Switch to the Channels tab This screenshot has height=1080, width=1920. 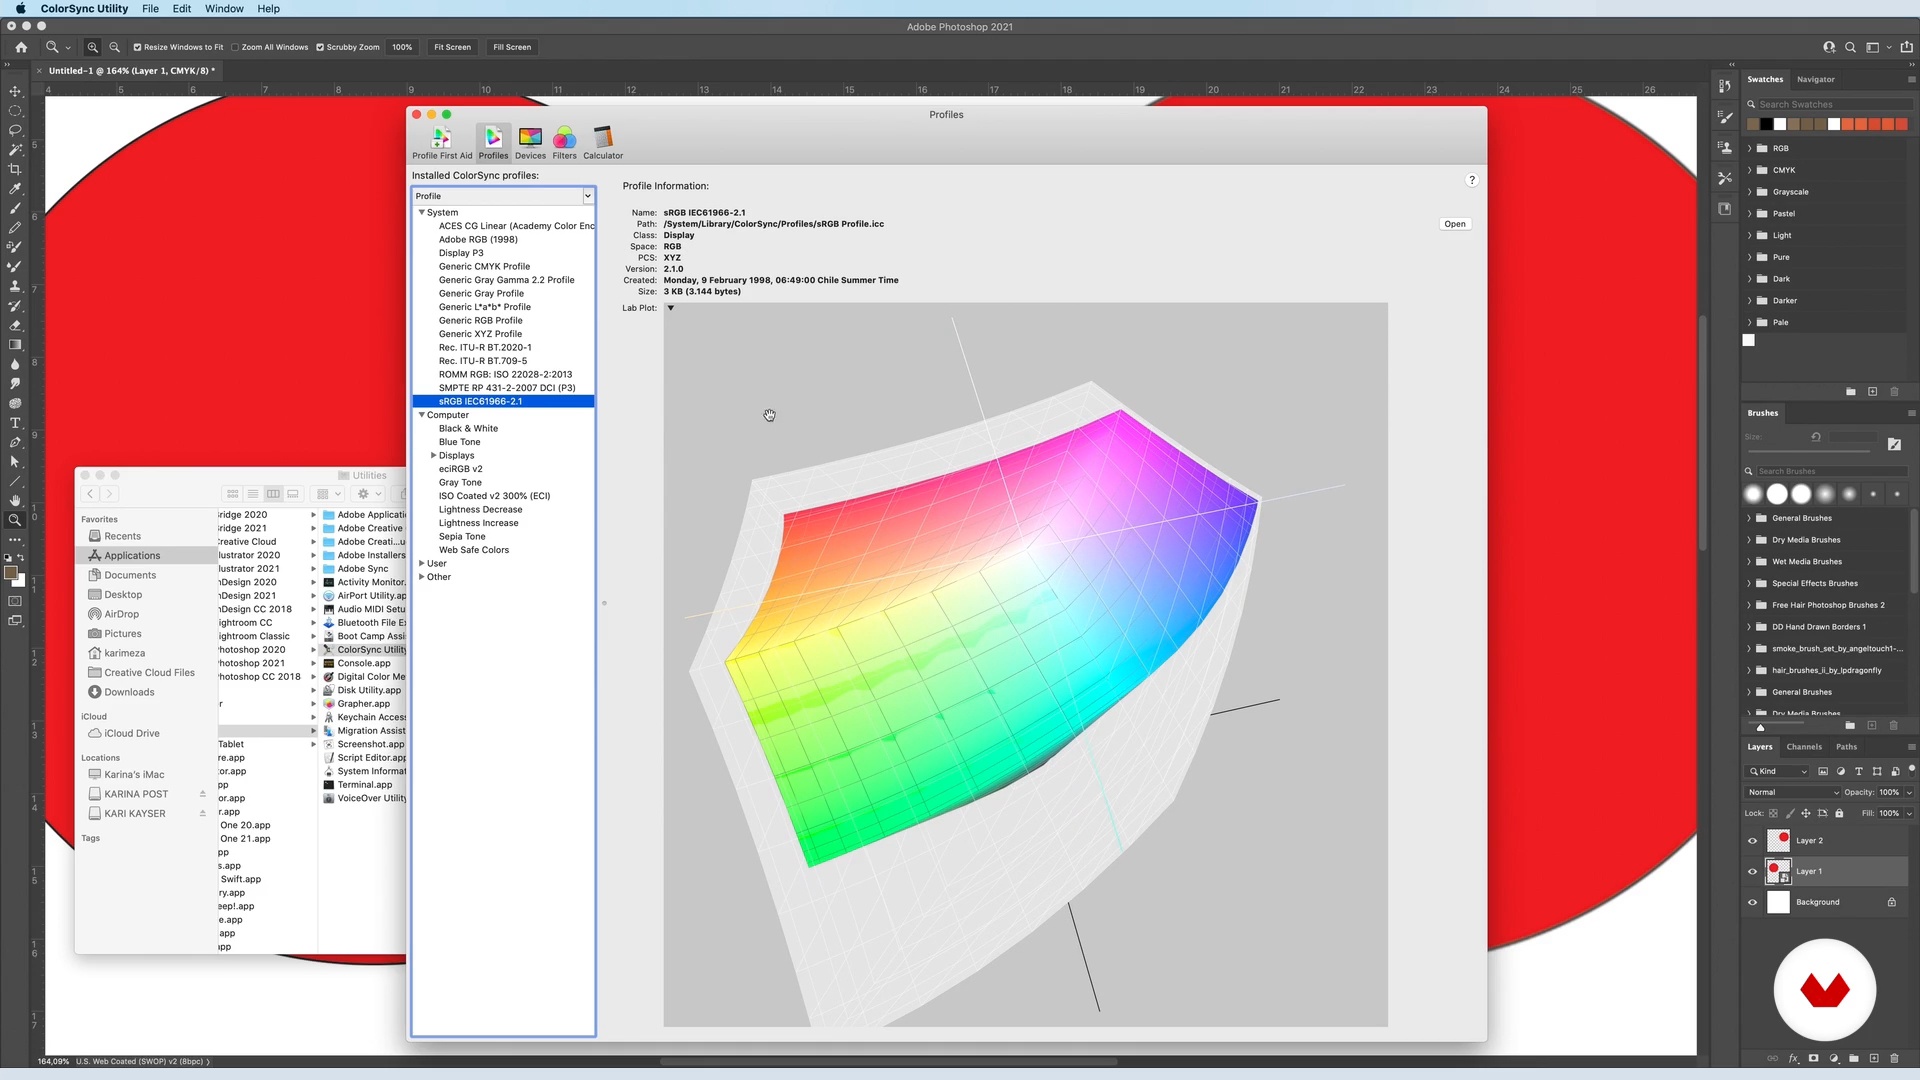[1804, 747]
